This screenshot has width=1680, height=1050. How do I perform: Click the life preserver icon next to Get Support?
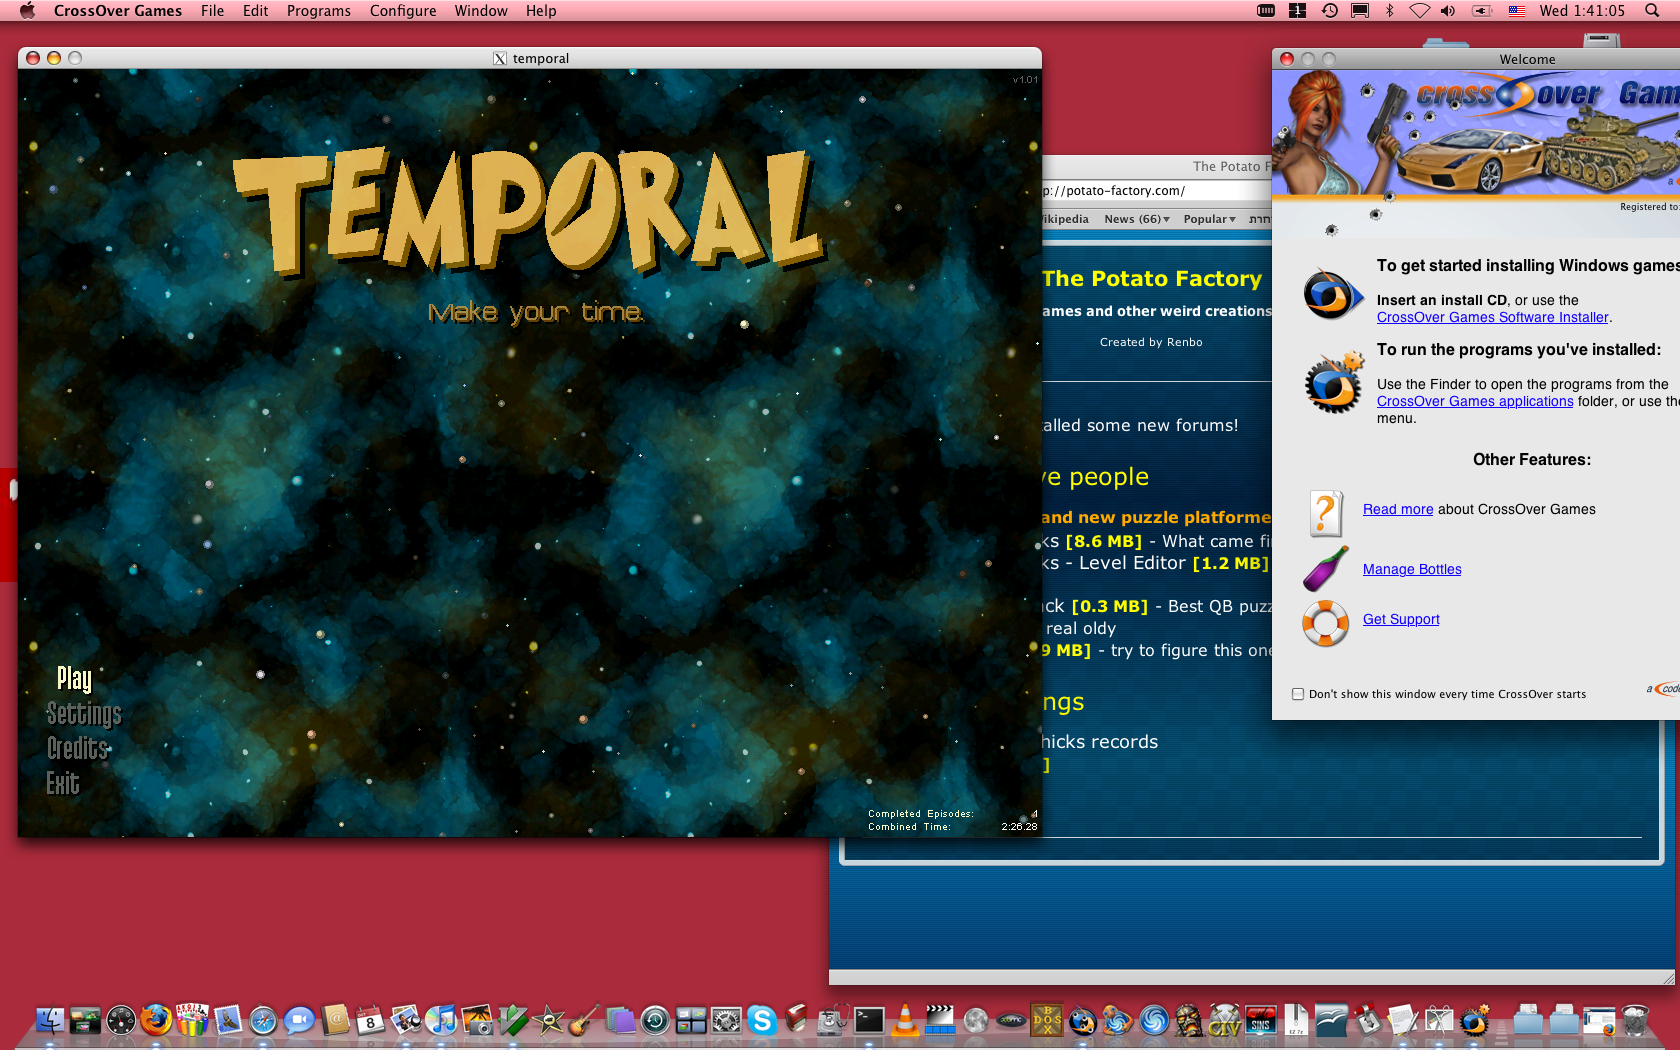(1325, 623)
